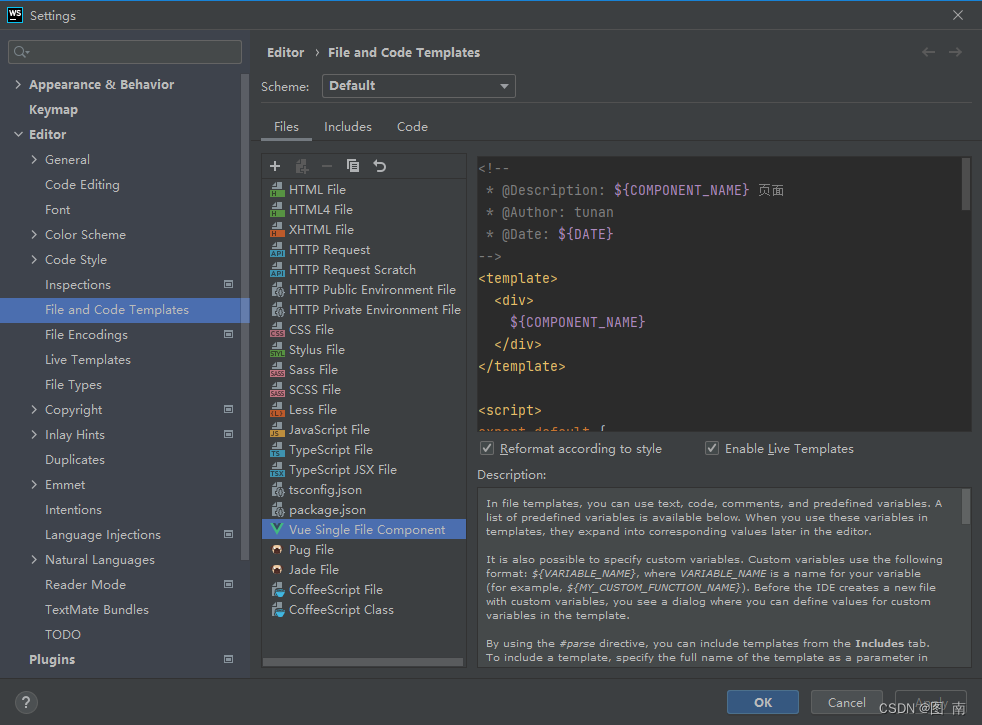This screenshot has width=982, height=725.
Task: Switch to the Includes tab
Action: point(348,127)
